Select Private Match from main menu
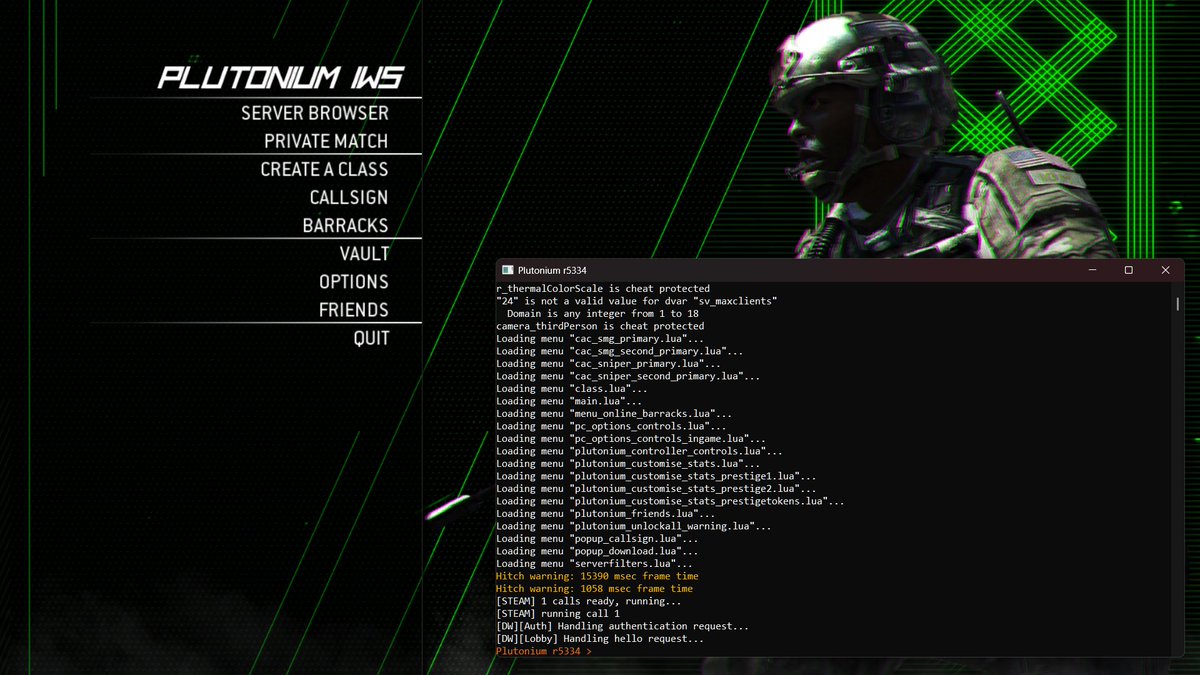Screen dimensions: 1200x675 [326, 141]
